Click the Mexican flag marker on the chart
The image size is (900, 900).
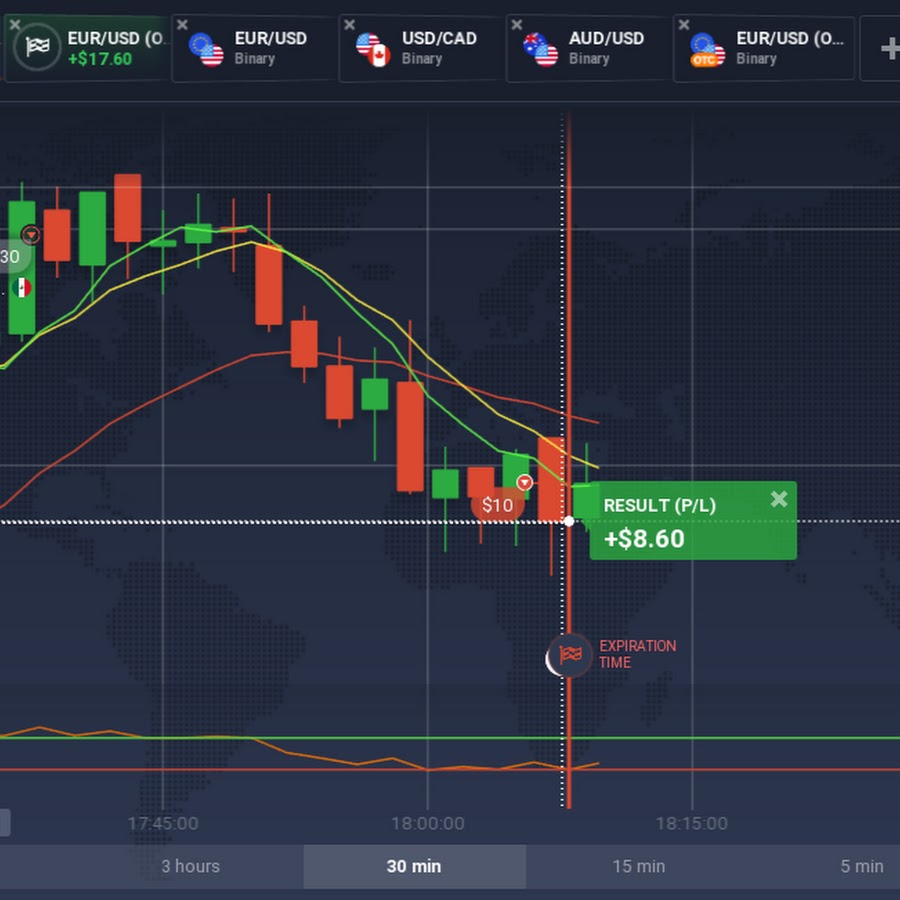coord(22,288)
